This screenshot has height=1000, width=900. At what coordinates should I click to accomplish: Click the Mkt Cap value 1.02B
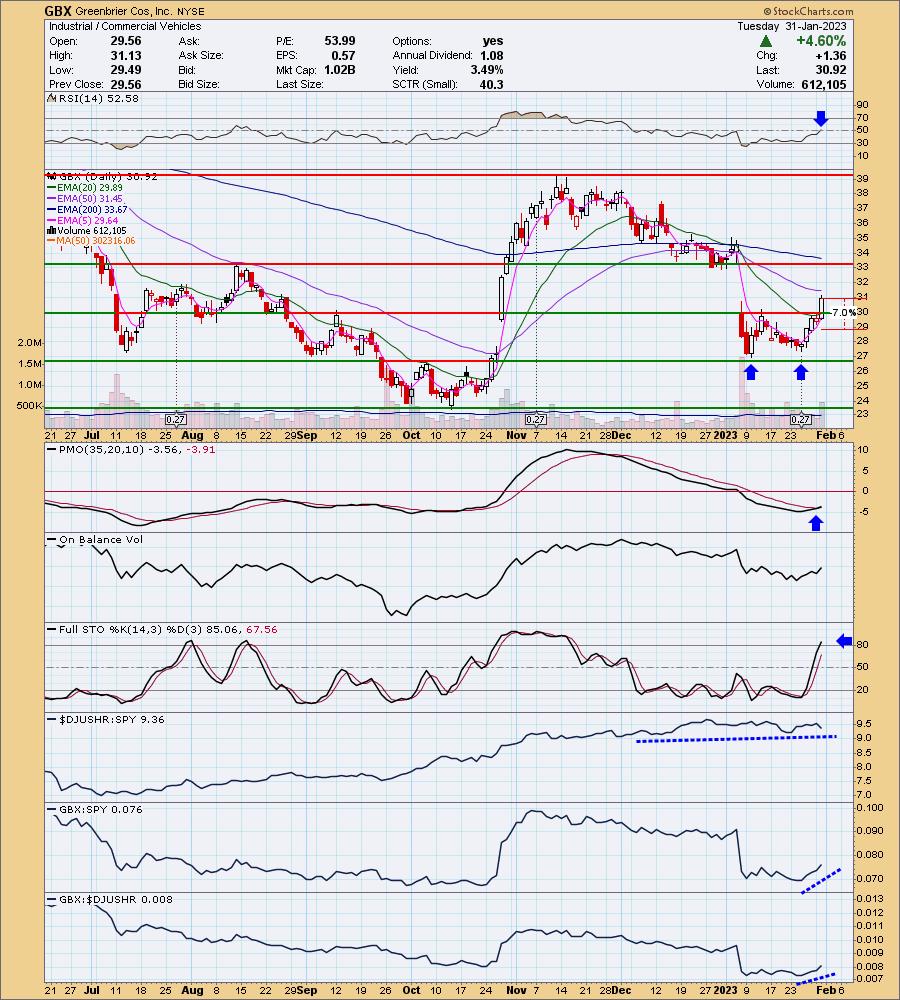pyautogui.click(x=339, y=70)
